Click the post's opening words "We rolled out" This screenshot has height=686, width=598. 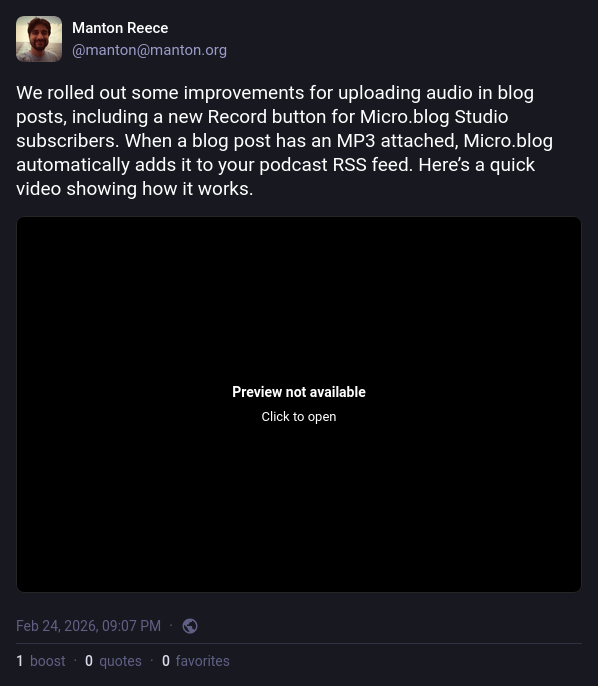[72, 93]
